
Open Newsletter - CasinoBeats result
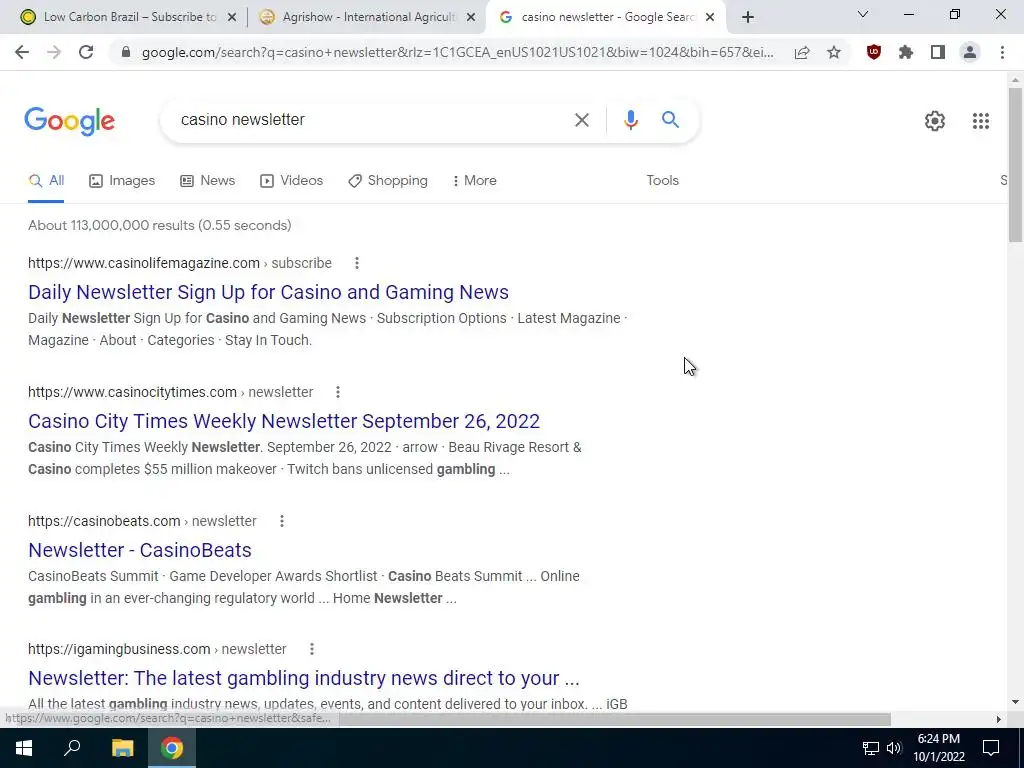140,550
